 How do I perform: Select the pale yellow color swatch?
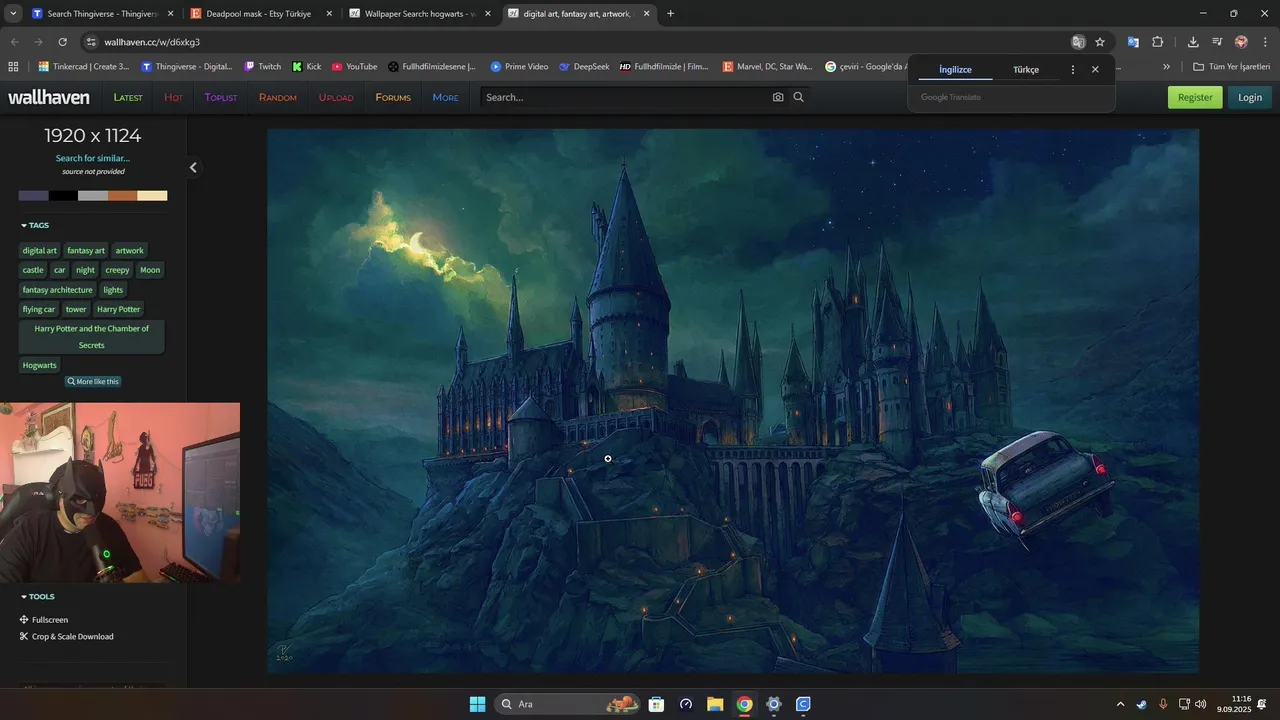(x=152, y=196)
